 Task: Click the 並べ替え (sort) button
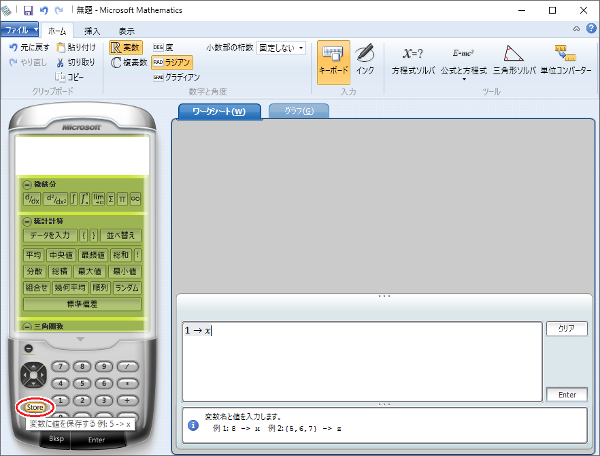click(121, 235)
